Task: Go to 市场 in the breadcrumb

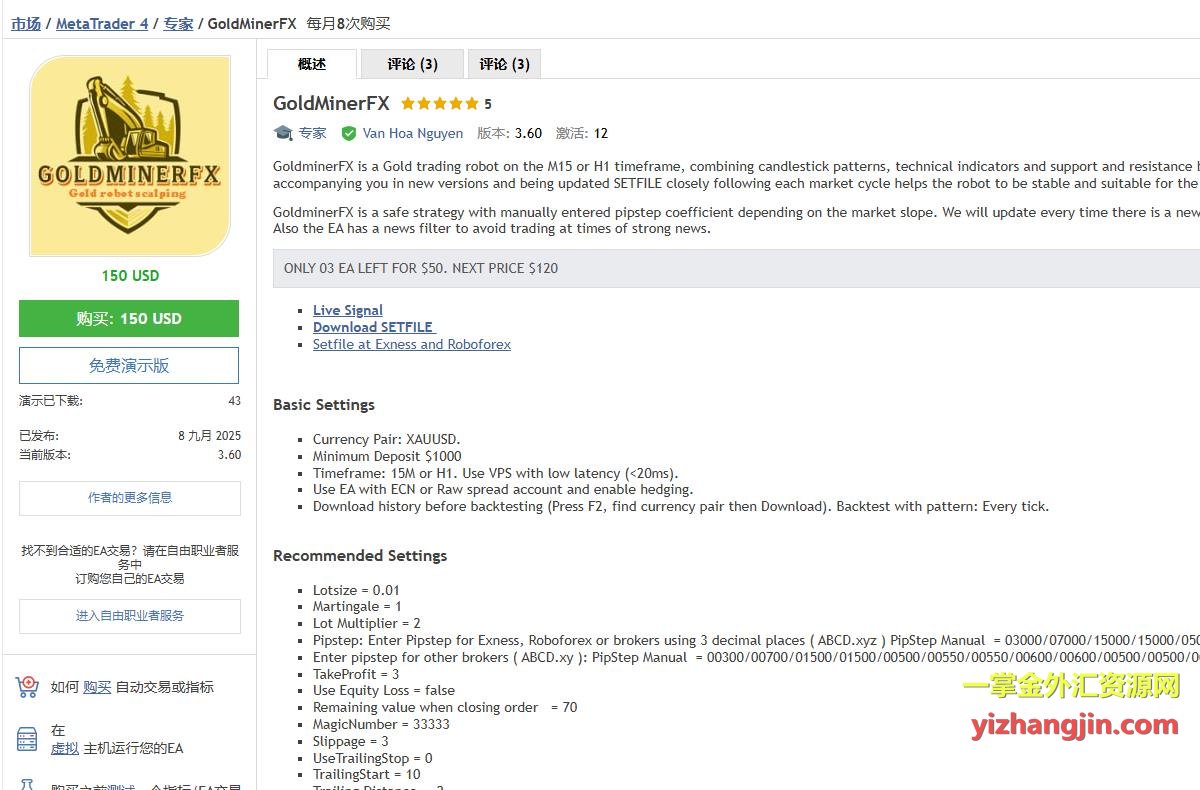Action: (26, 23)
